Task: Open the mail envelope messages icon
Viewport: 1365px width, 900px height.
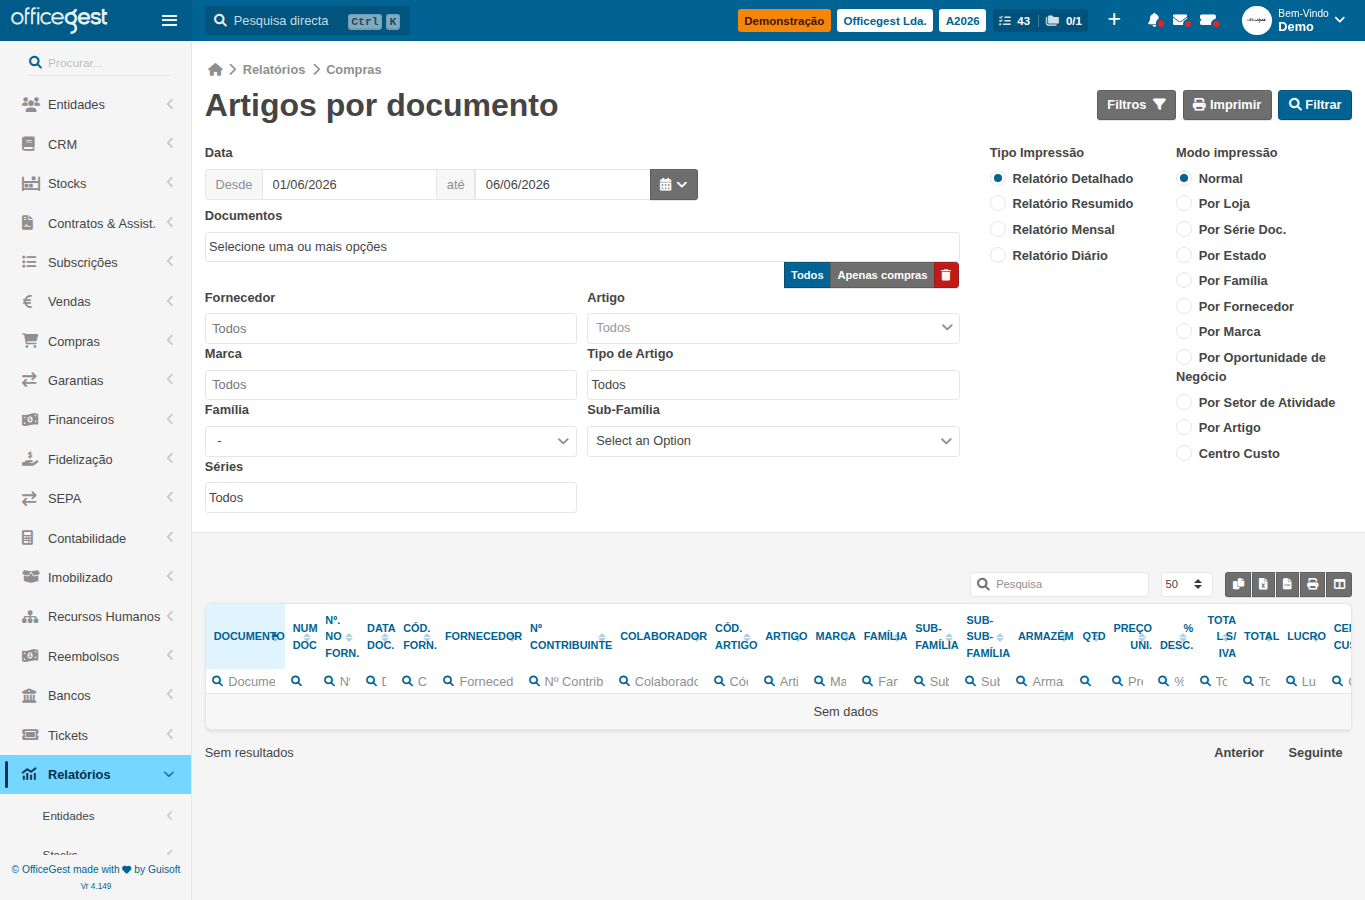Action: click(1180, 20)
